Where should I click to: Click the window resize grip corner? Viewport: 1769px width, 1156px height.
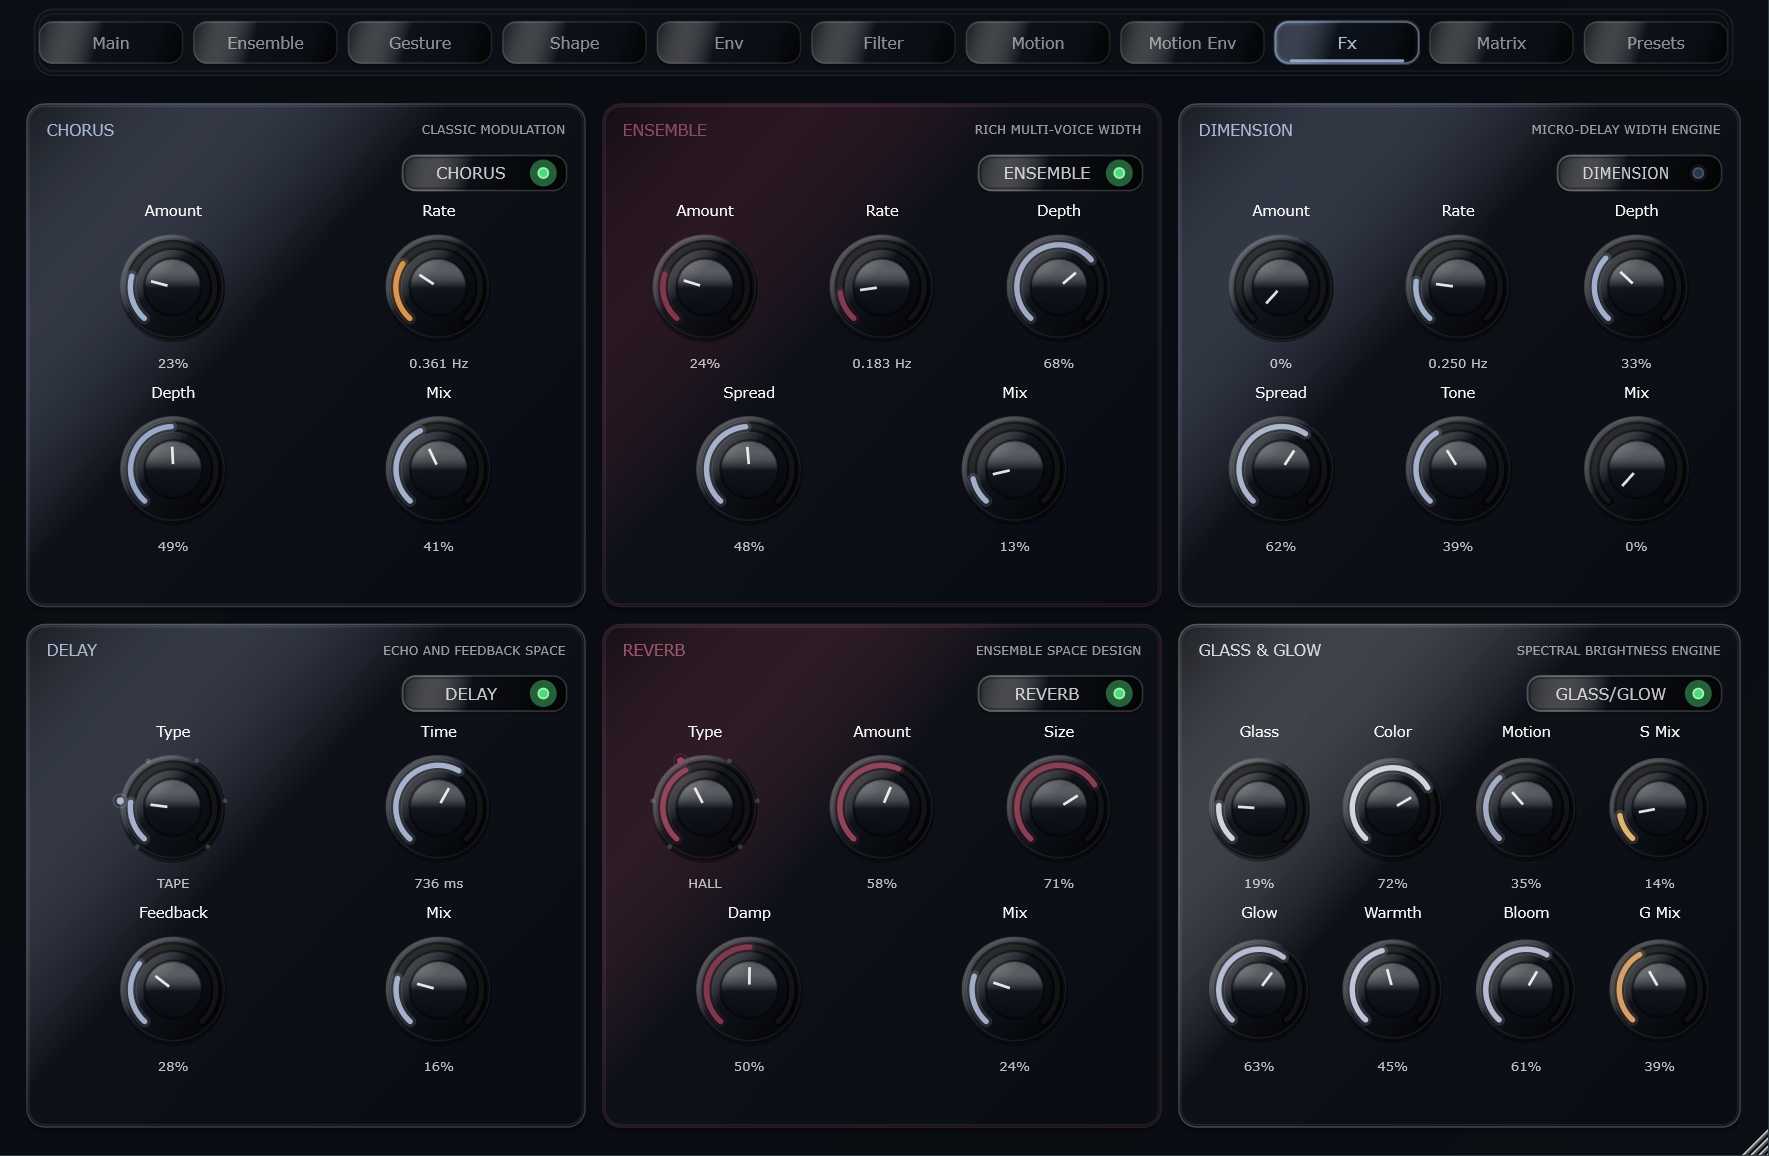tap(1755, 1143)
